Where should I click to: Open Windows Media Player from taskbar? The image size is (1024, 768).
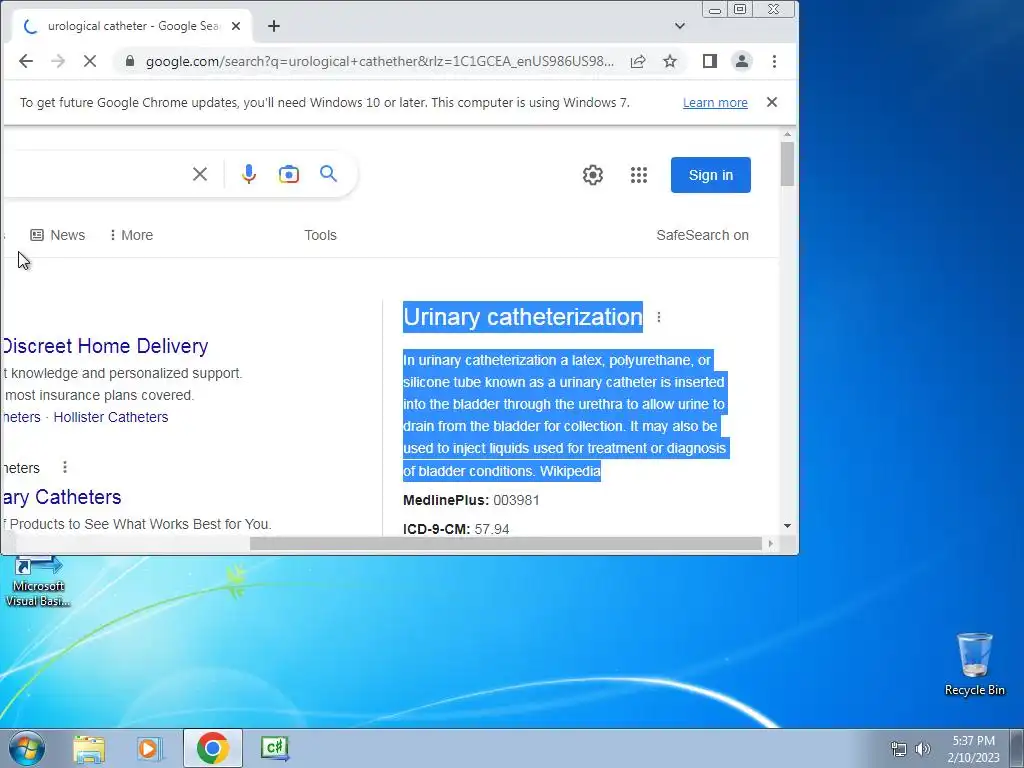(x=150, y=748)
